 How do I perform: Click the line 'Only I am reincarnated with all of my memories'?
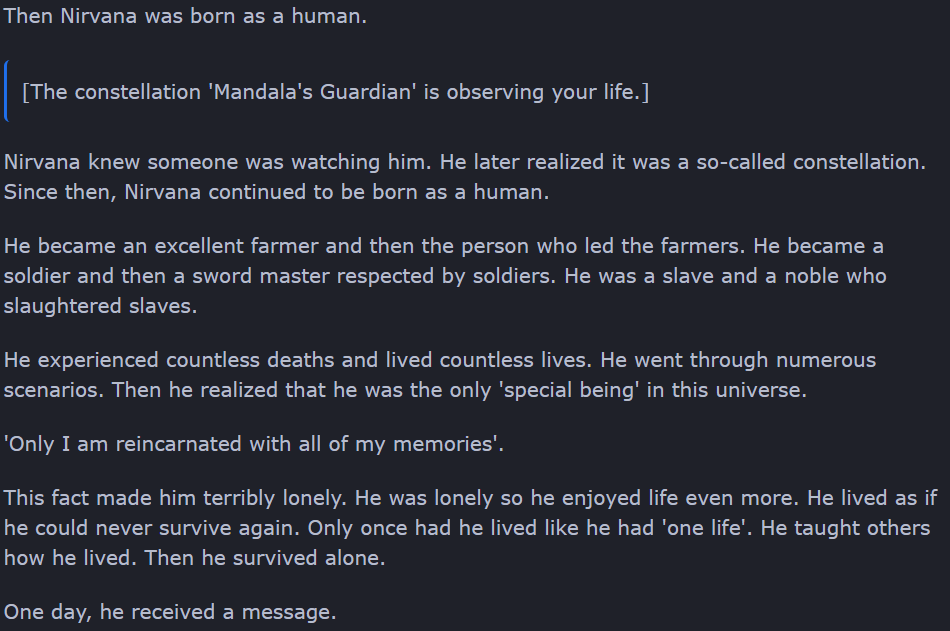(x=254, y=444)
